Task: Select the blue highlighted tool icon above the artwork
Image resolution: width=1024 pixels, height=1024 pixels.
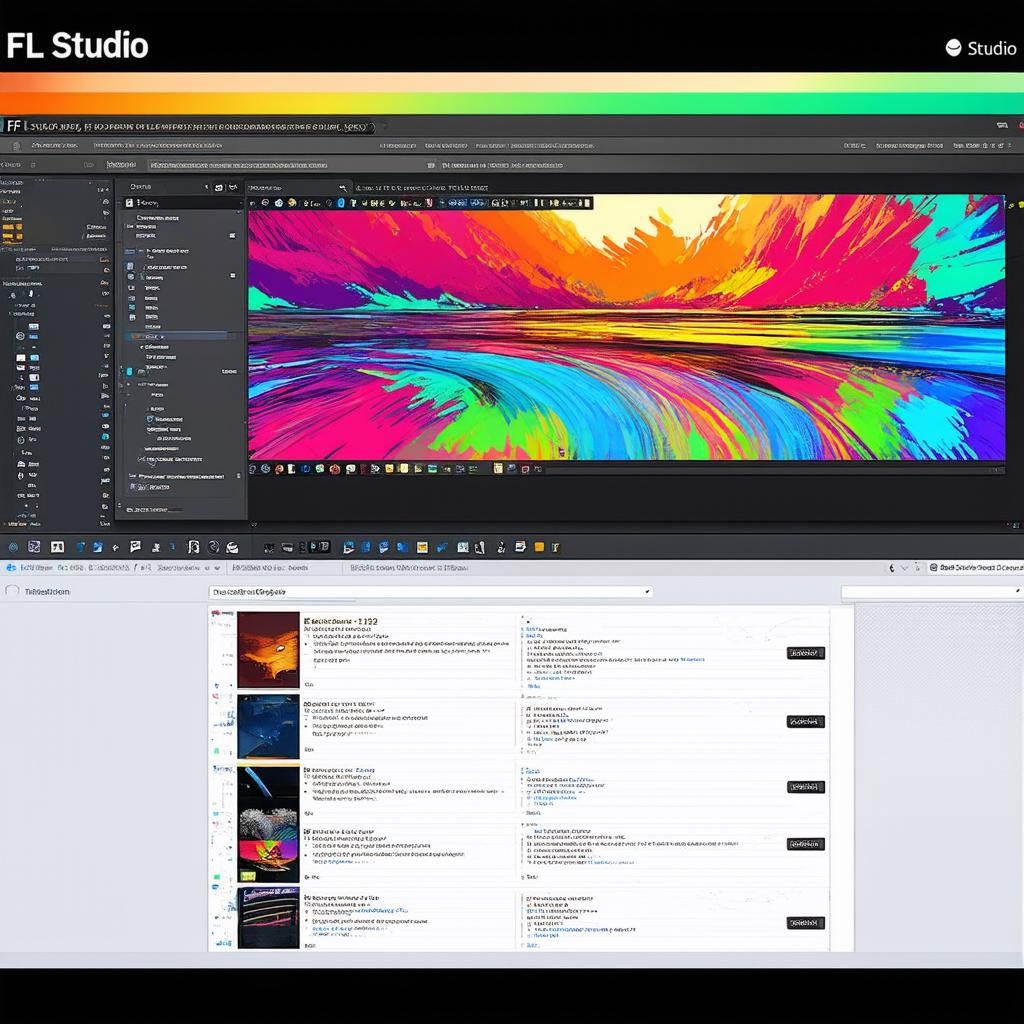Action: pos(340,203)
